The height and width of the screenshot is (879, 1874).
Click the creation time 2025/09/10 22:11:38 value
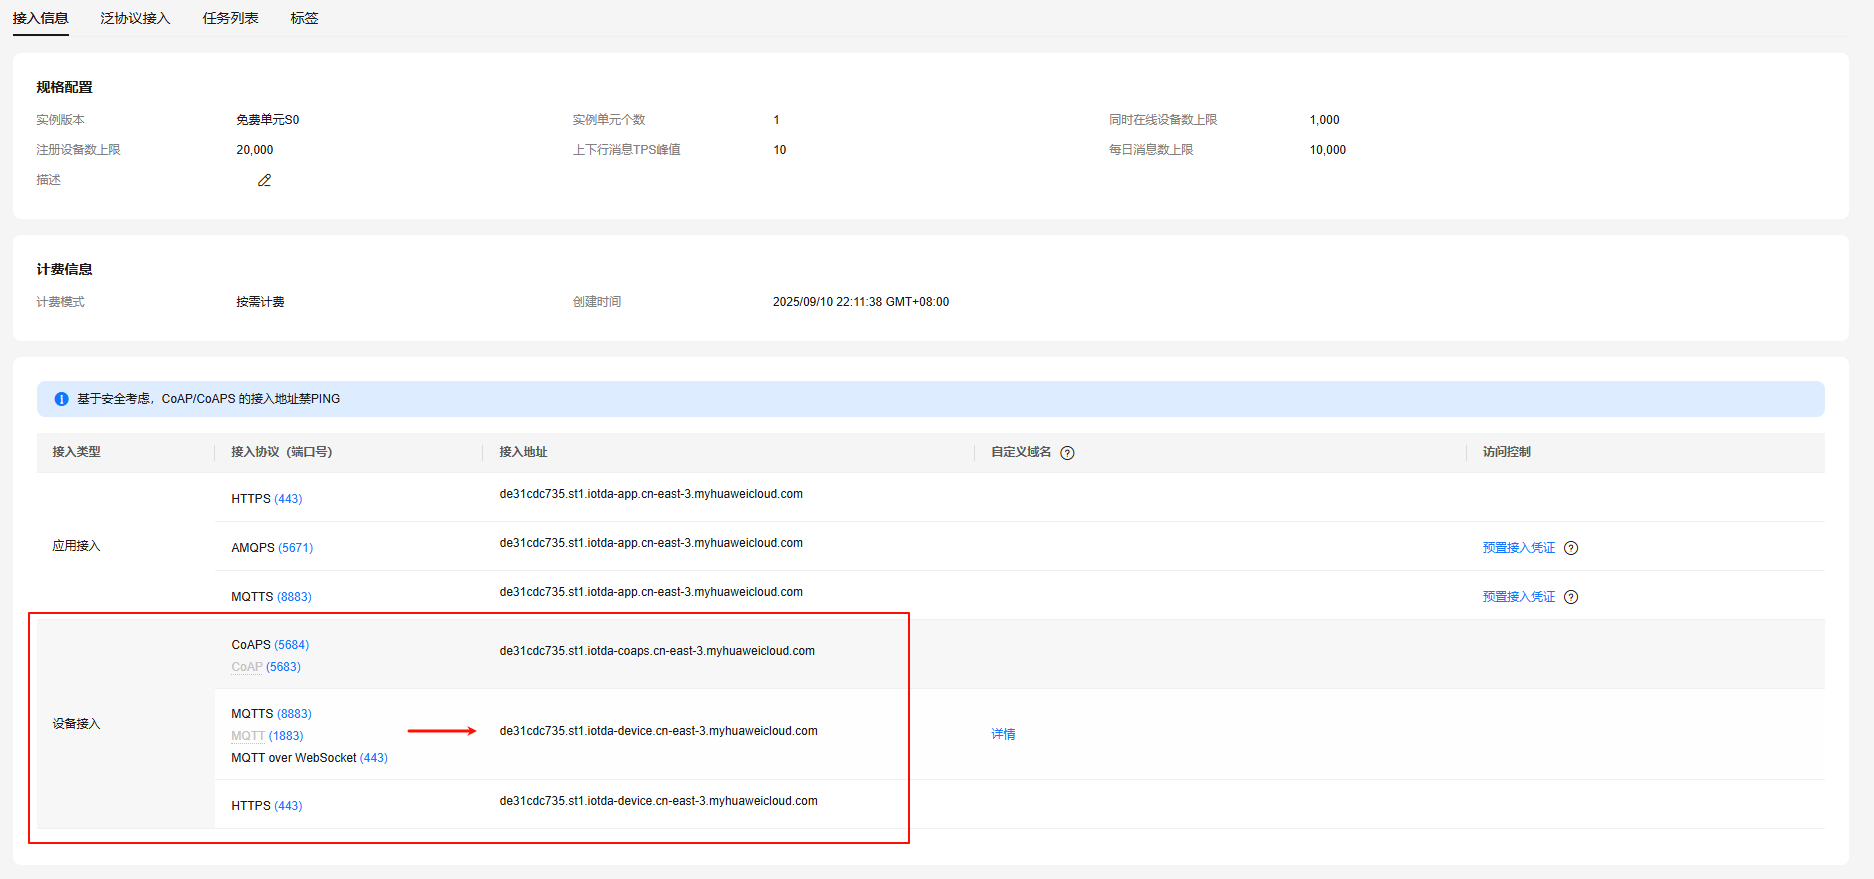click(861, 302)
